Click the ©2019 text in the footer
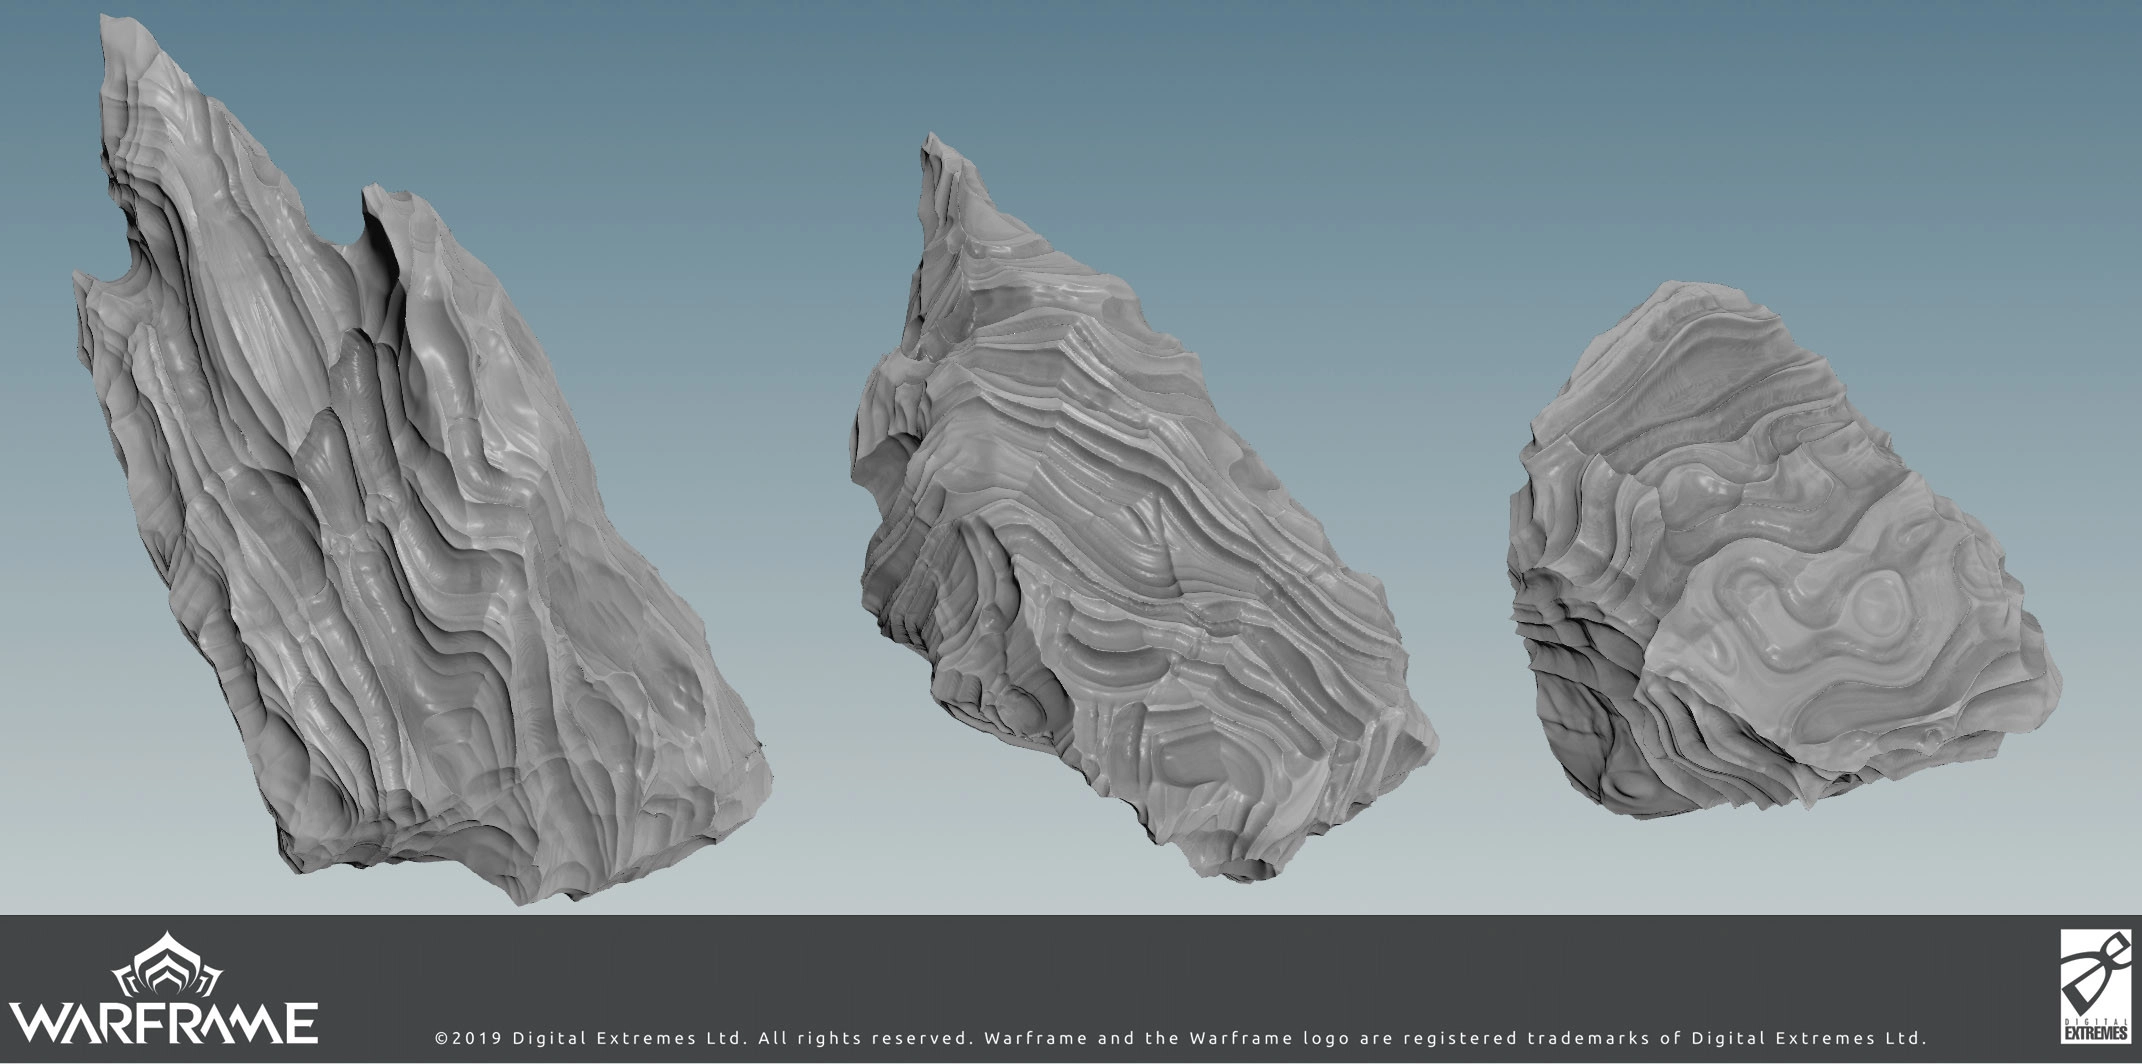This screenshot has height=1064, width=2142. pos(468,1038)
